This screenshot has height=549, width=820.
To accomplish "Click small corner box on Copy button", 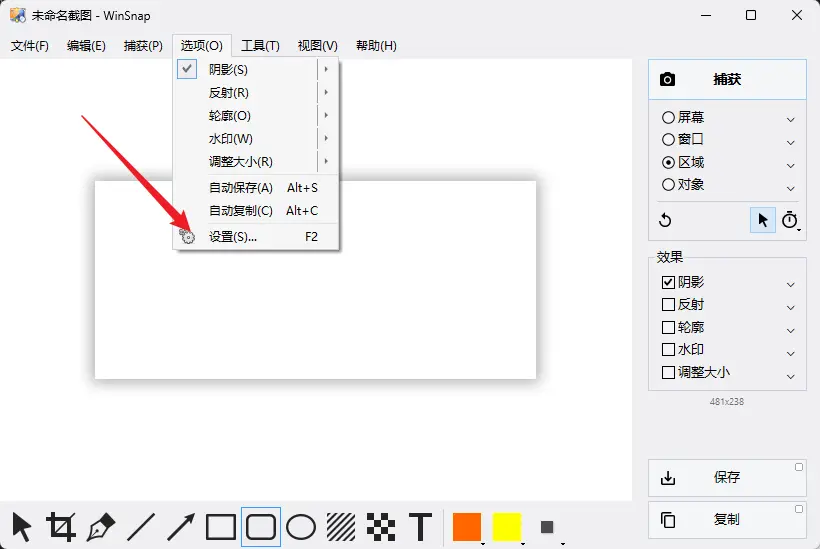I will click(x=799, y=509).
